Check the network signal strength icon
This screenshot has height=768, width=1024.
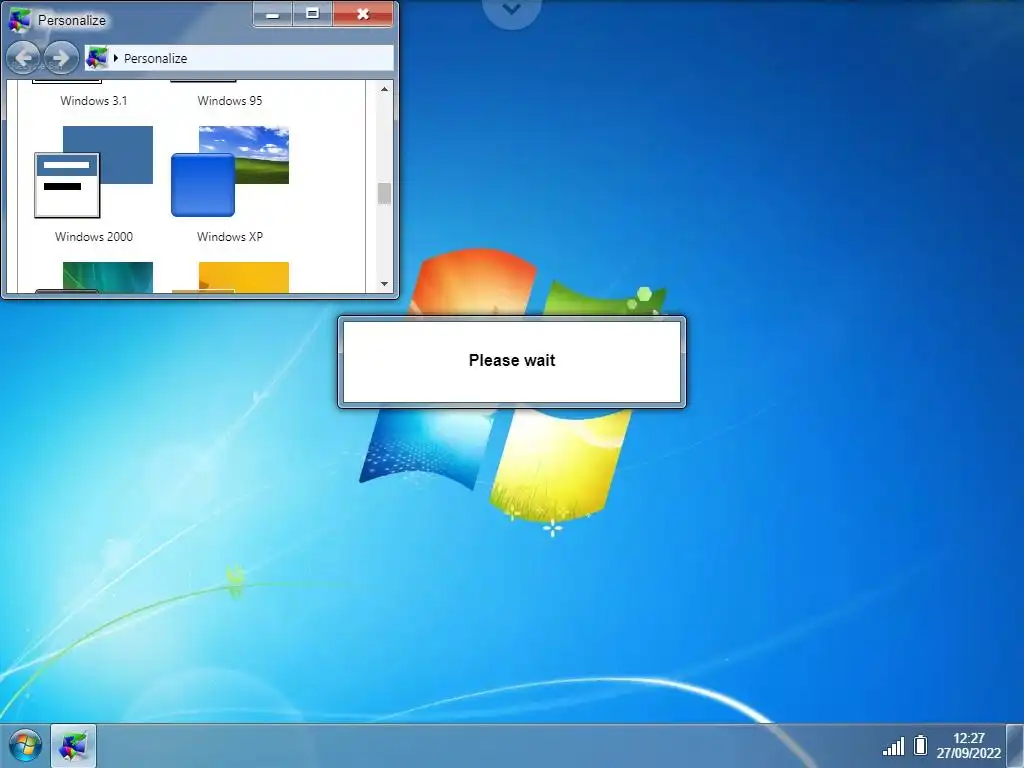click(x=893, y=746)
